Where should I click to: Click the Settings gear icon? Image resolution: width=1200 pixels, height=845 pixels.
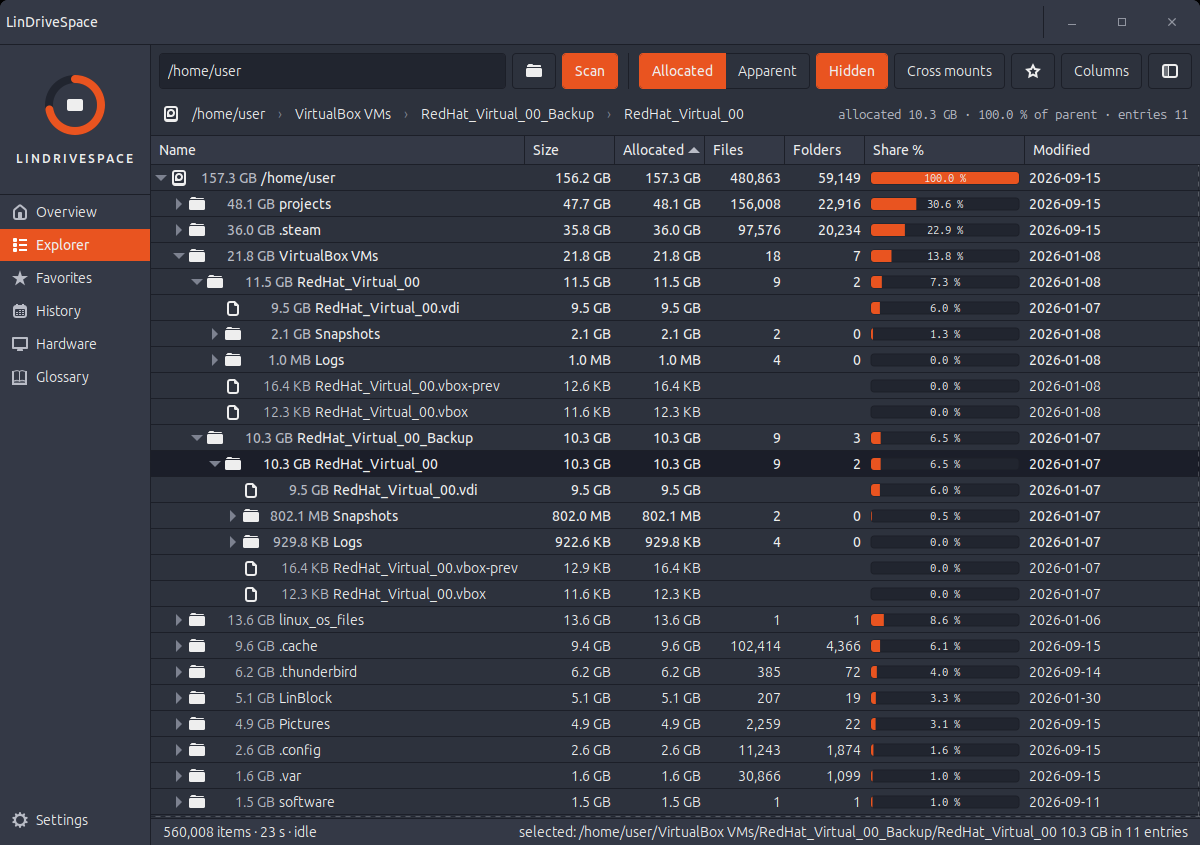point(19,820)
